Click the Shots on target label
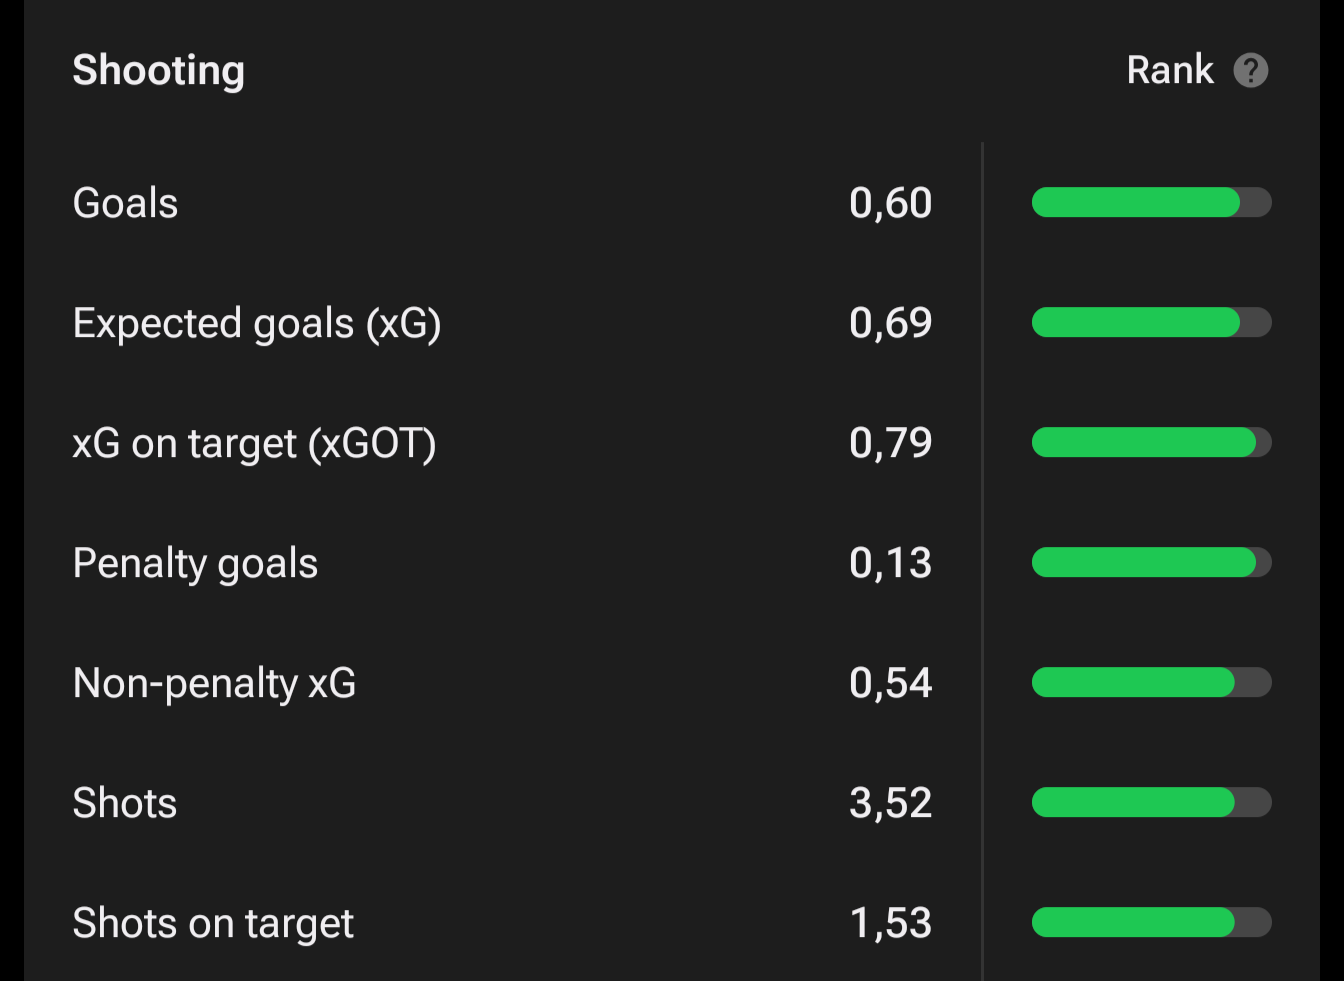The image size is (1344, 981). click(213, 923)
